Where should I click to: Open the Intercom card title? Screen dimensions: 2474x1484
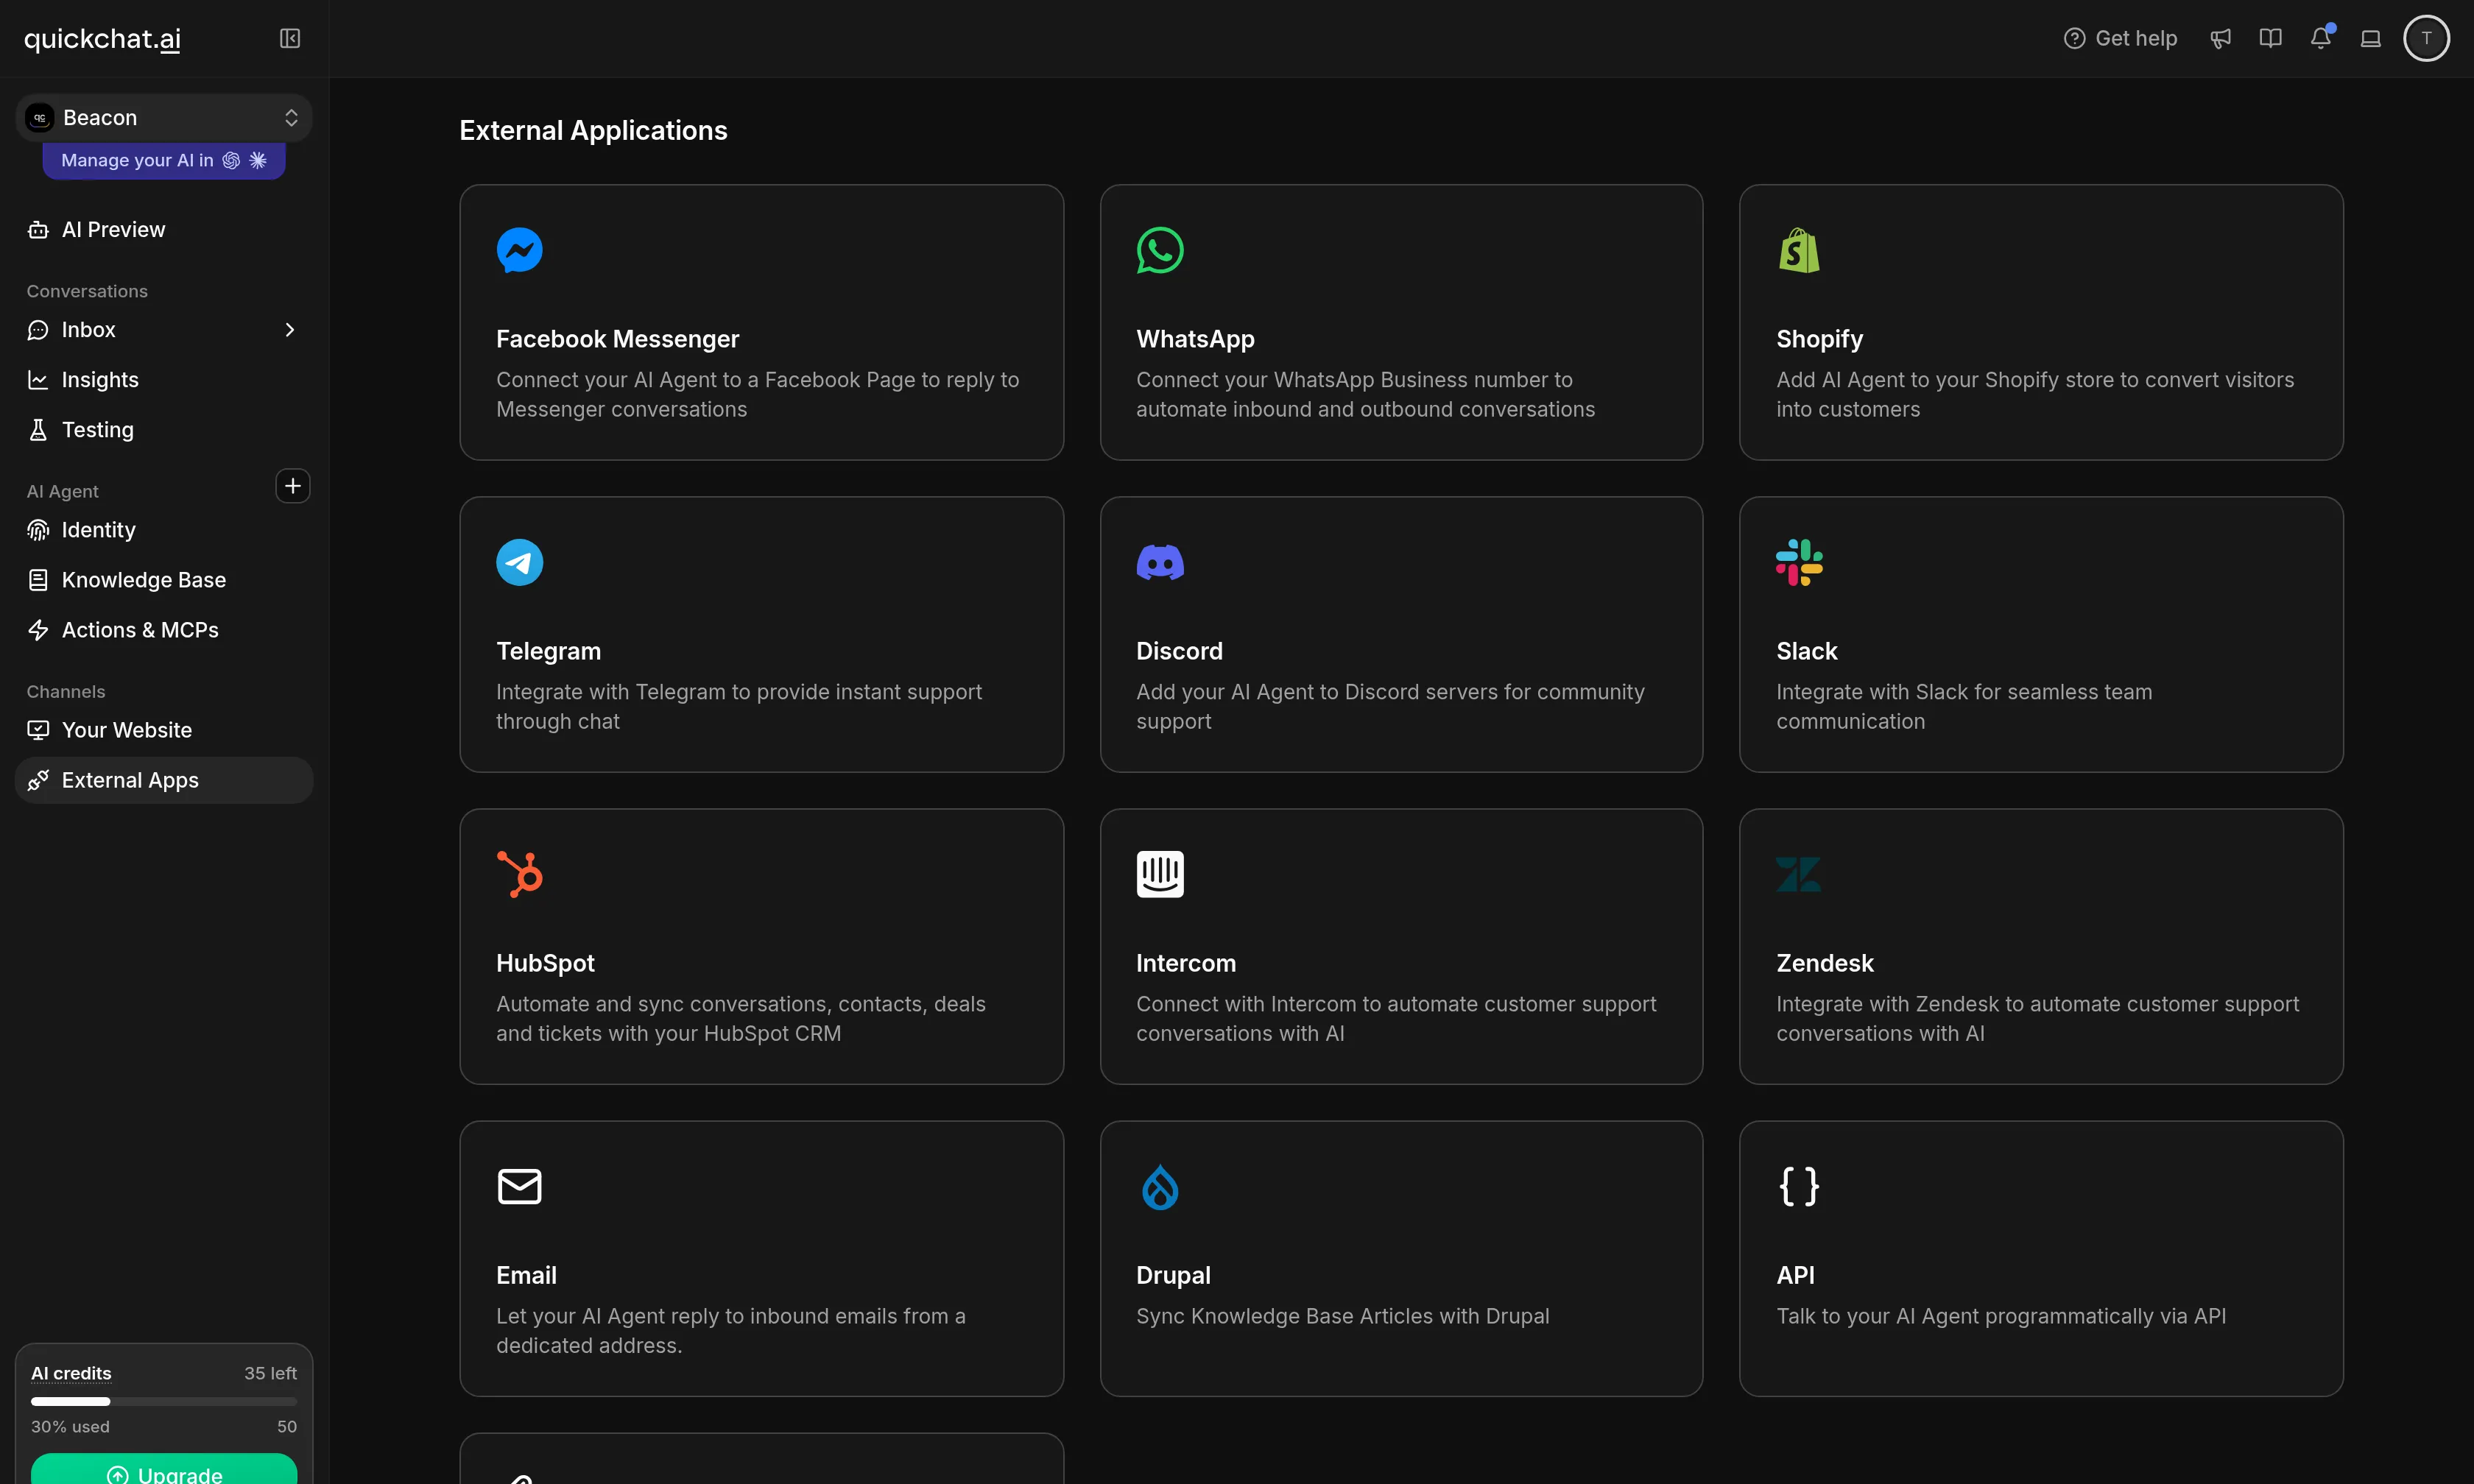click(x=1185, y=963)
